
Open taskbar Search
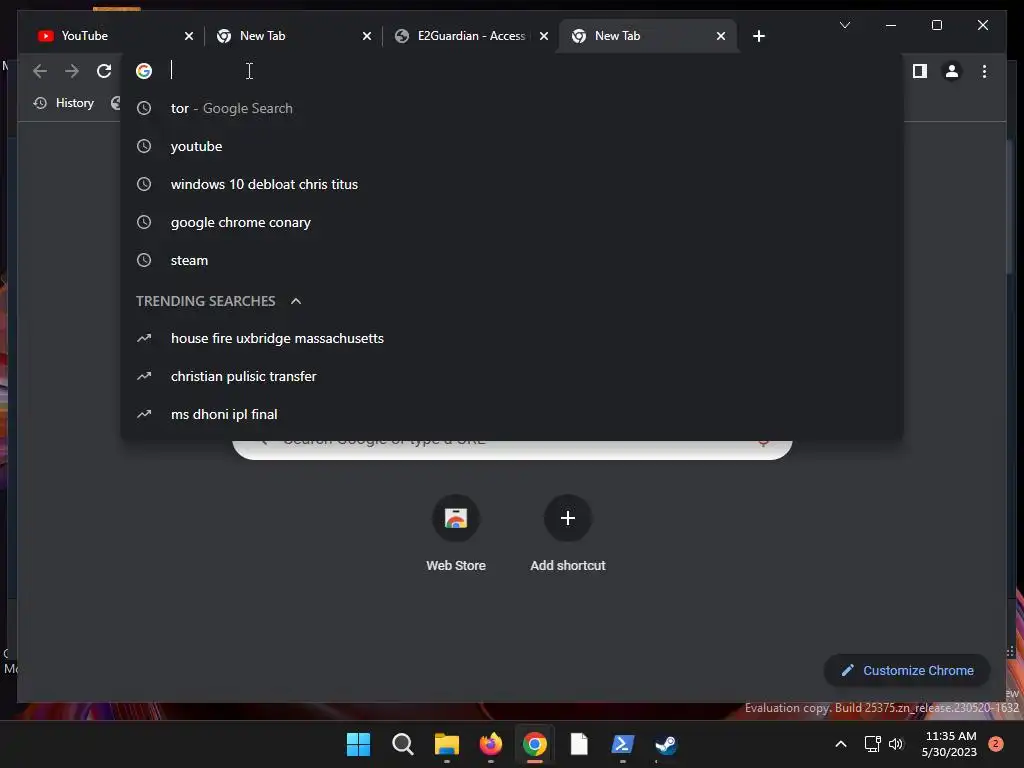pos(402,744)
